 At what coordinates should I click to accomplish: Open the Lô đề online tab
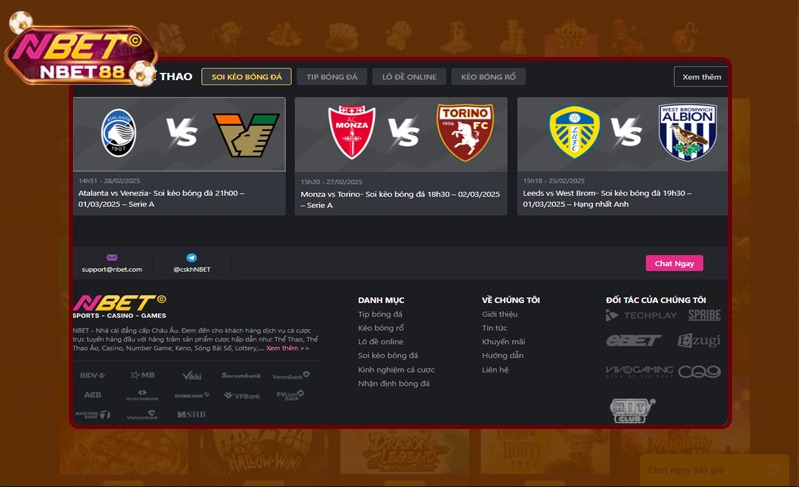click(409, 77)
